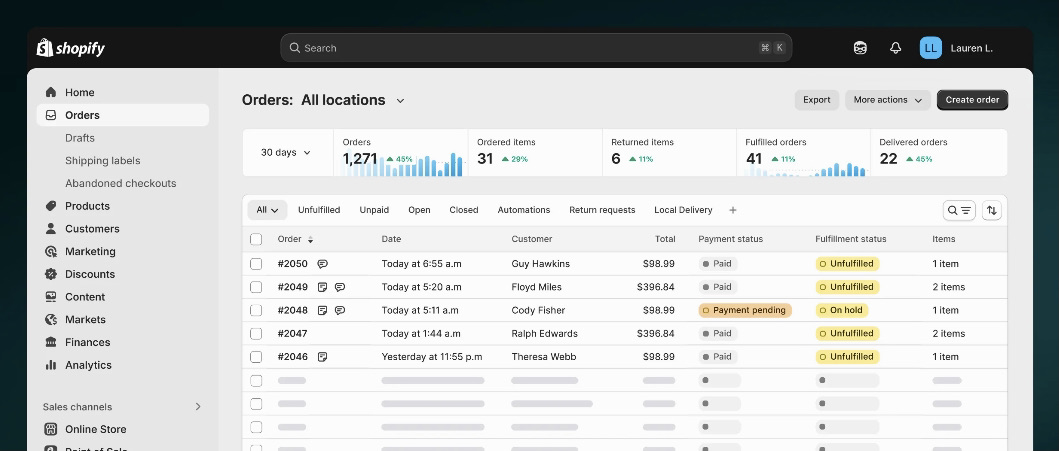
Task: Click note icon on order #2049
Action: tap(323, 287)
